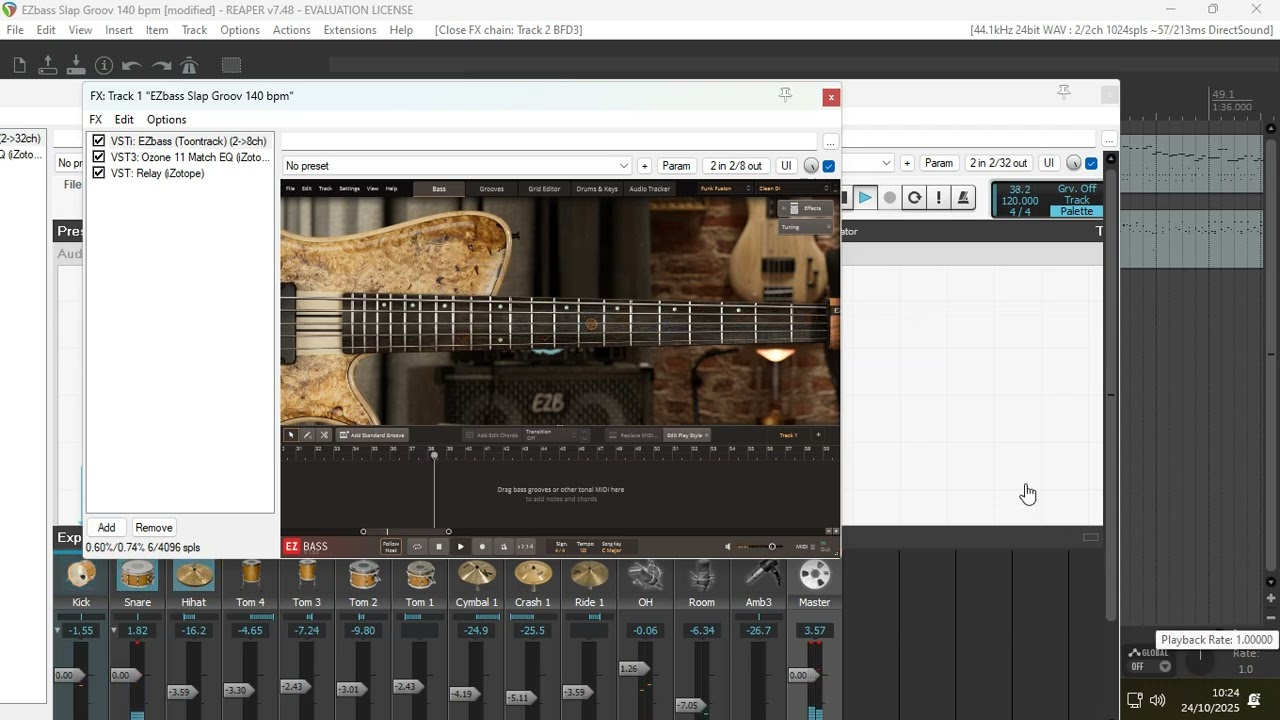Click the Amb3 microphone icon in mixer
1280x720 pixels.
pyautogui.click(x=759, y=575)
